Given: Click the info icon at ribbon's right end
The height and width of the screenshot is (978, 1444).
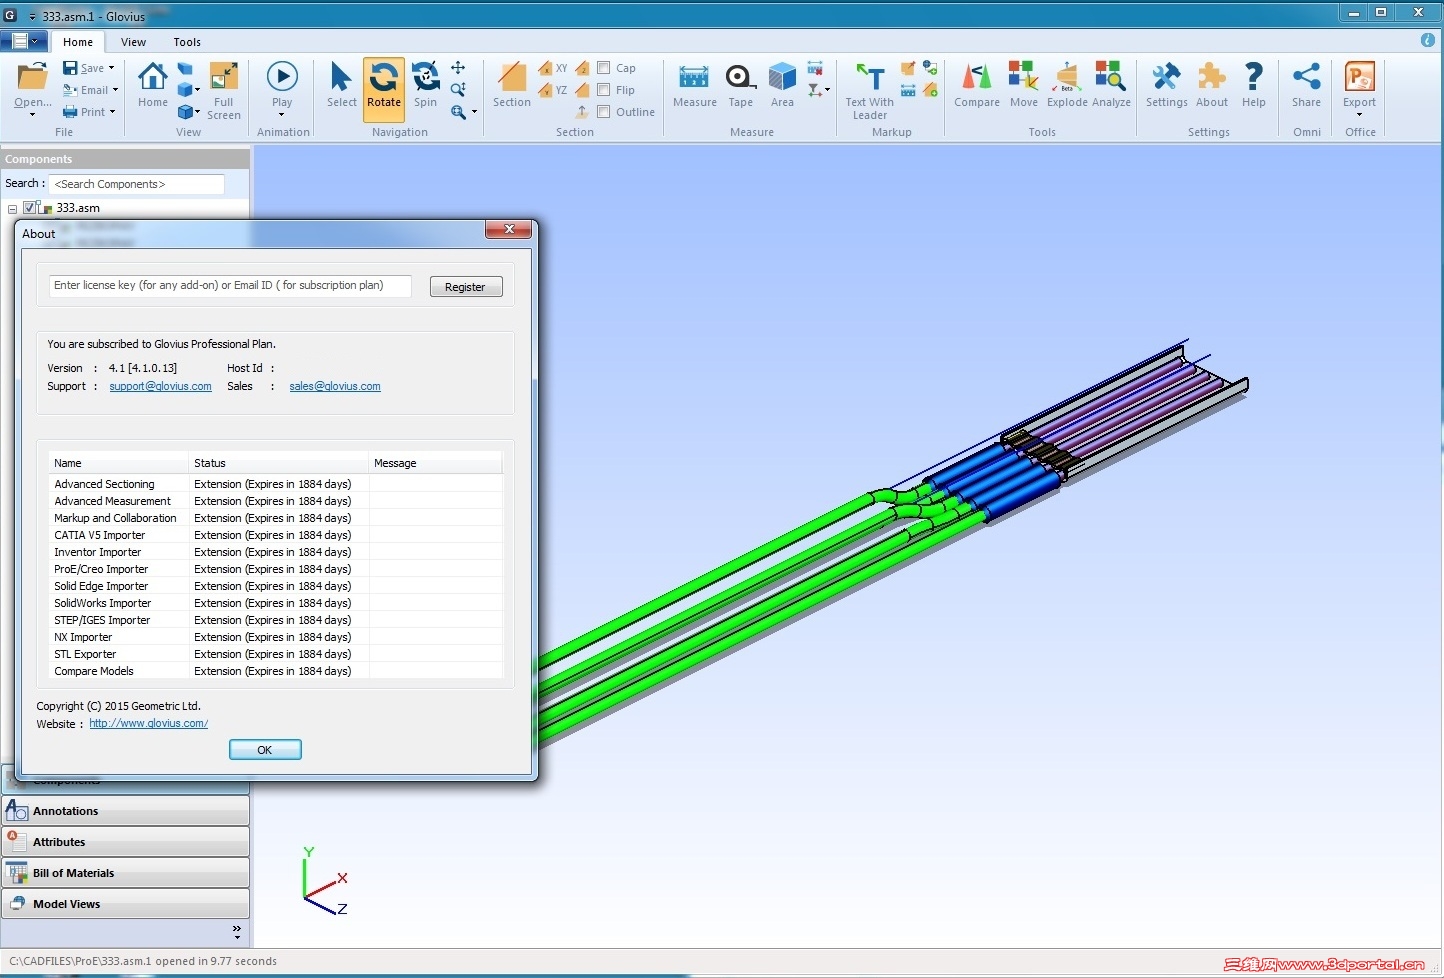Looking at the screenshot, I should [x=1428, y=40].
